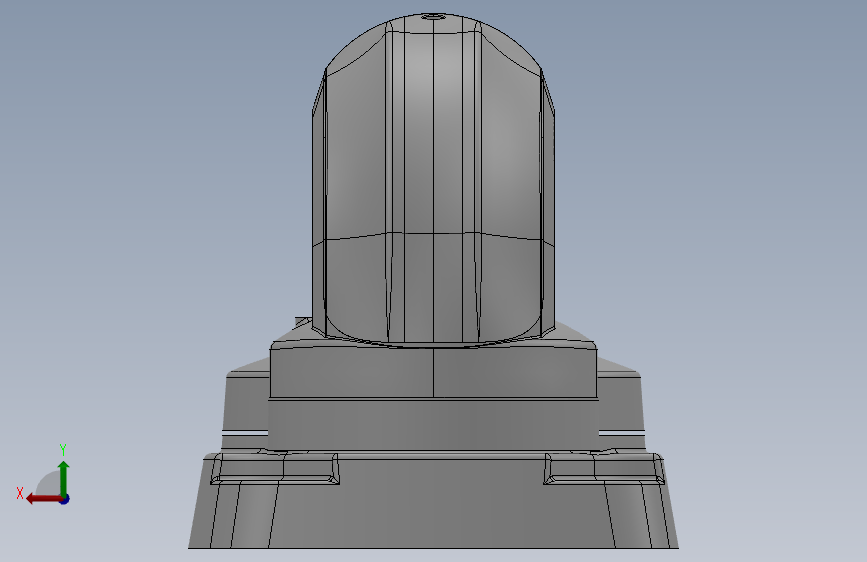Click the red X axis arrow of the triad

pos(43,499)
